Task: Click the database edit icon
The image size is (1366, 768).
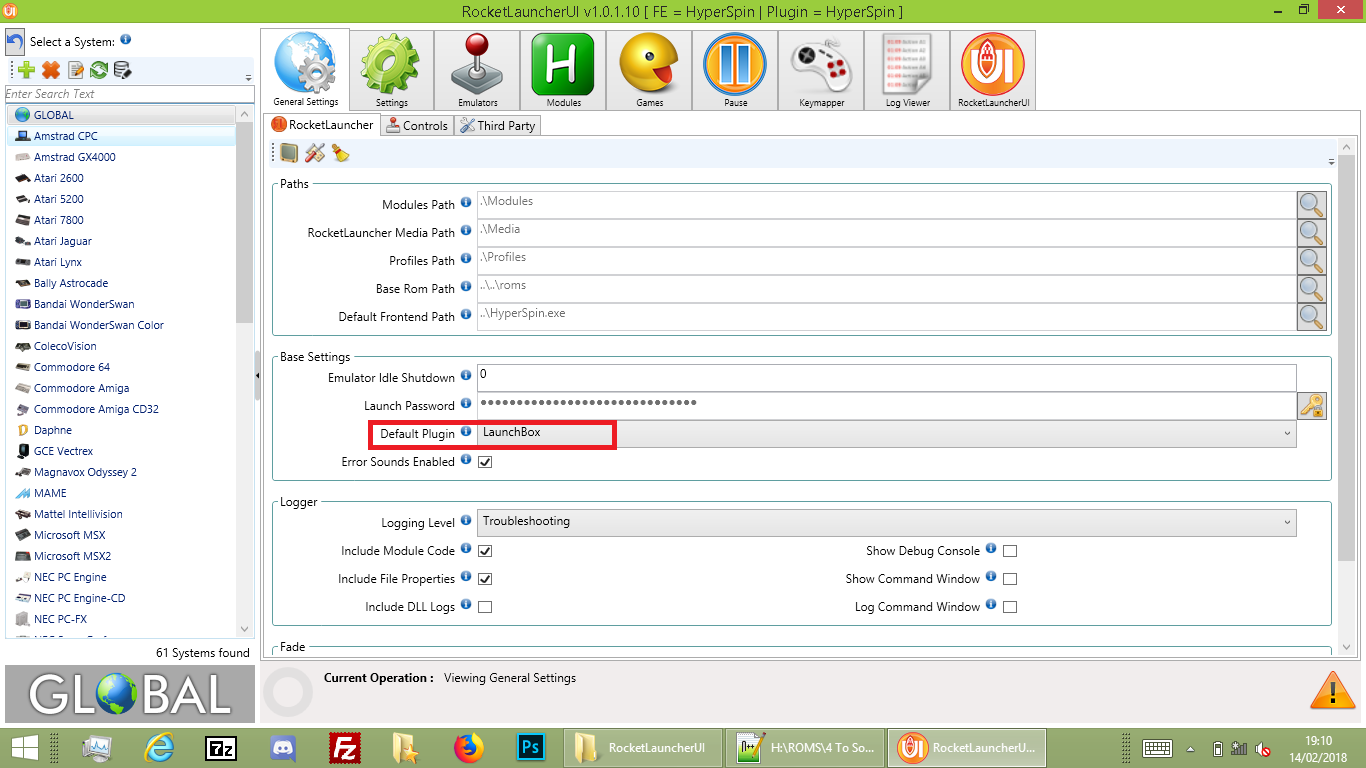Action: 122,70
